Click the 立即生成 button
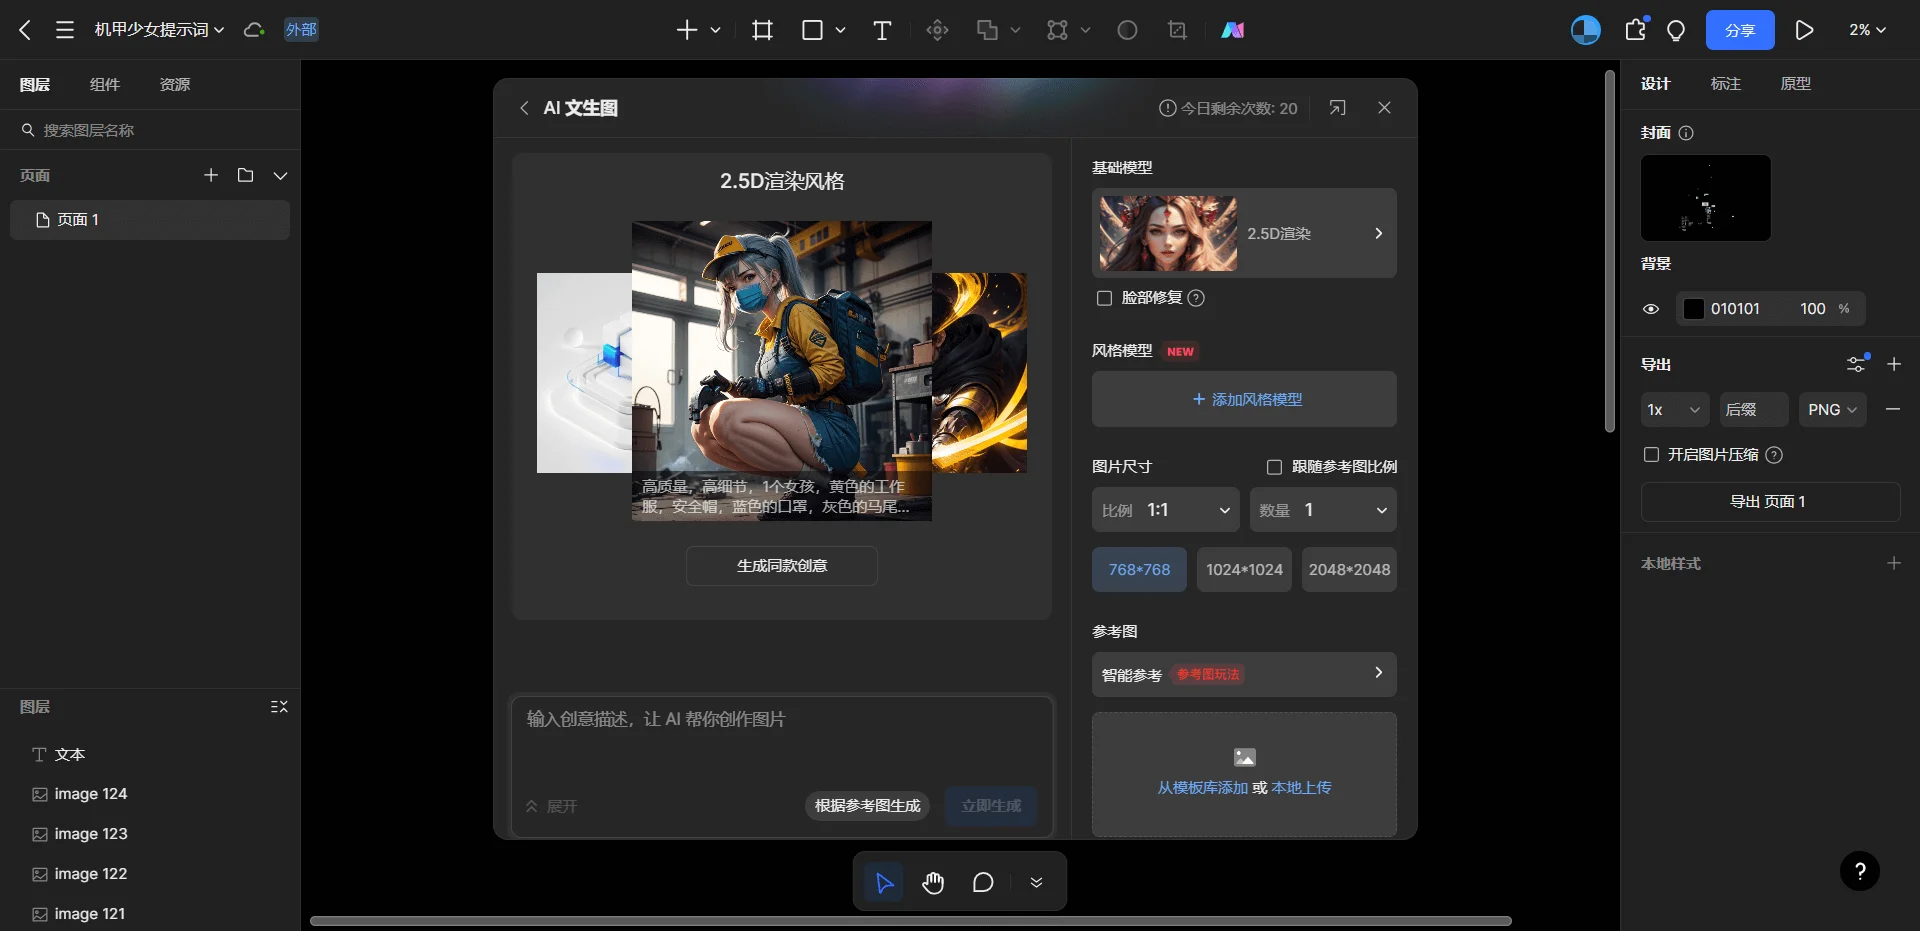 pos(990,806)
